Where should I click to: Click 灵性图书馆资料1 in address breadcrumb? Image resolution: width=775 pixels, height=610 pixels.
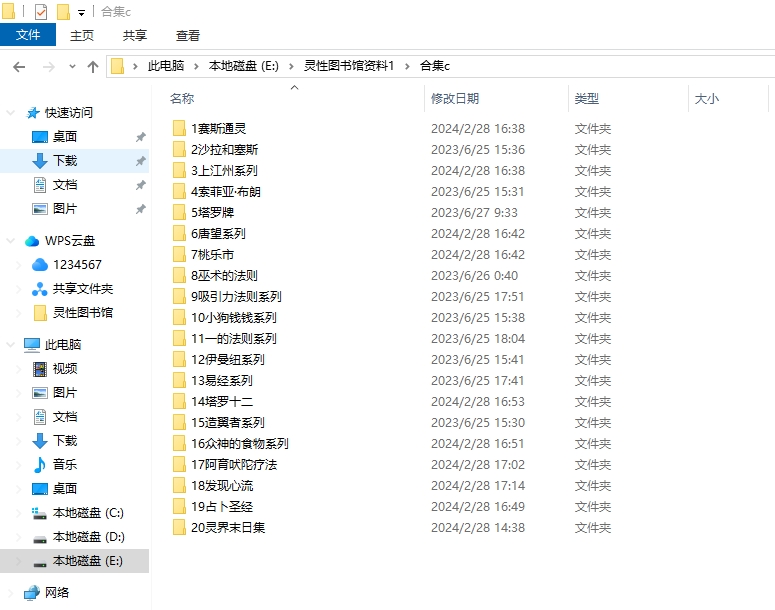[x=349, y=66]
